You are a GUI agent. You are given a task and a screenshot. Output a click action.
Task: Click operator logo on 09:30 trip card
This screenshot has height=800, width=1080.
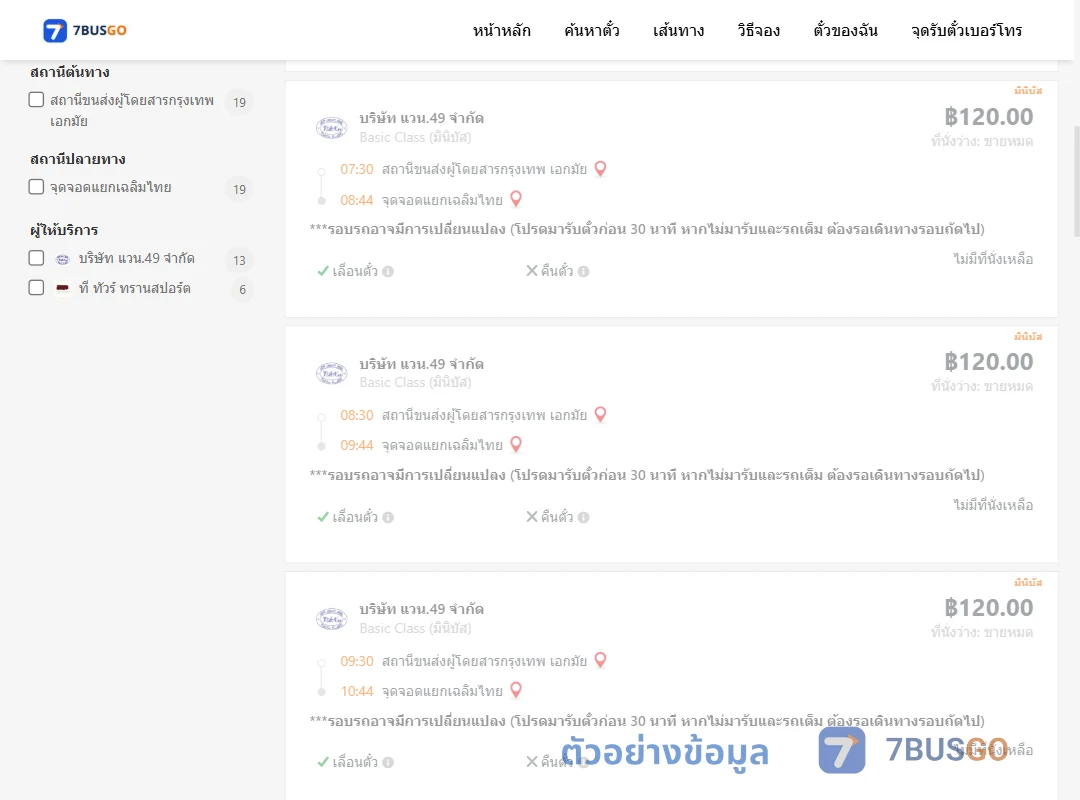pos(331,619)
